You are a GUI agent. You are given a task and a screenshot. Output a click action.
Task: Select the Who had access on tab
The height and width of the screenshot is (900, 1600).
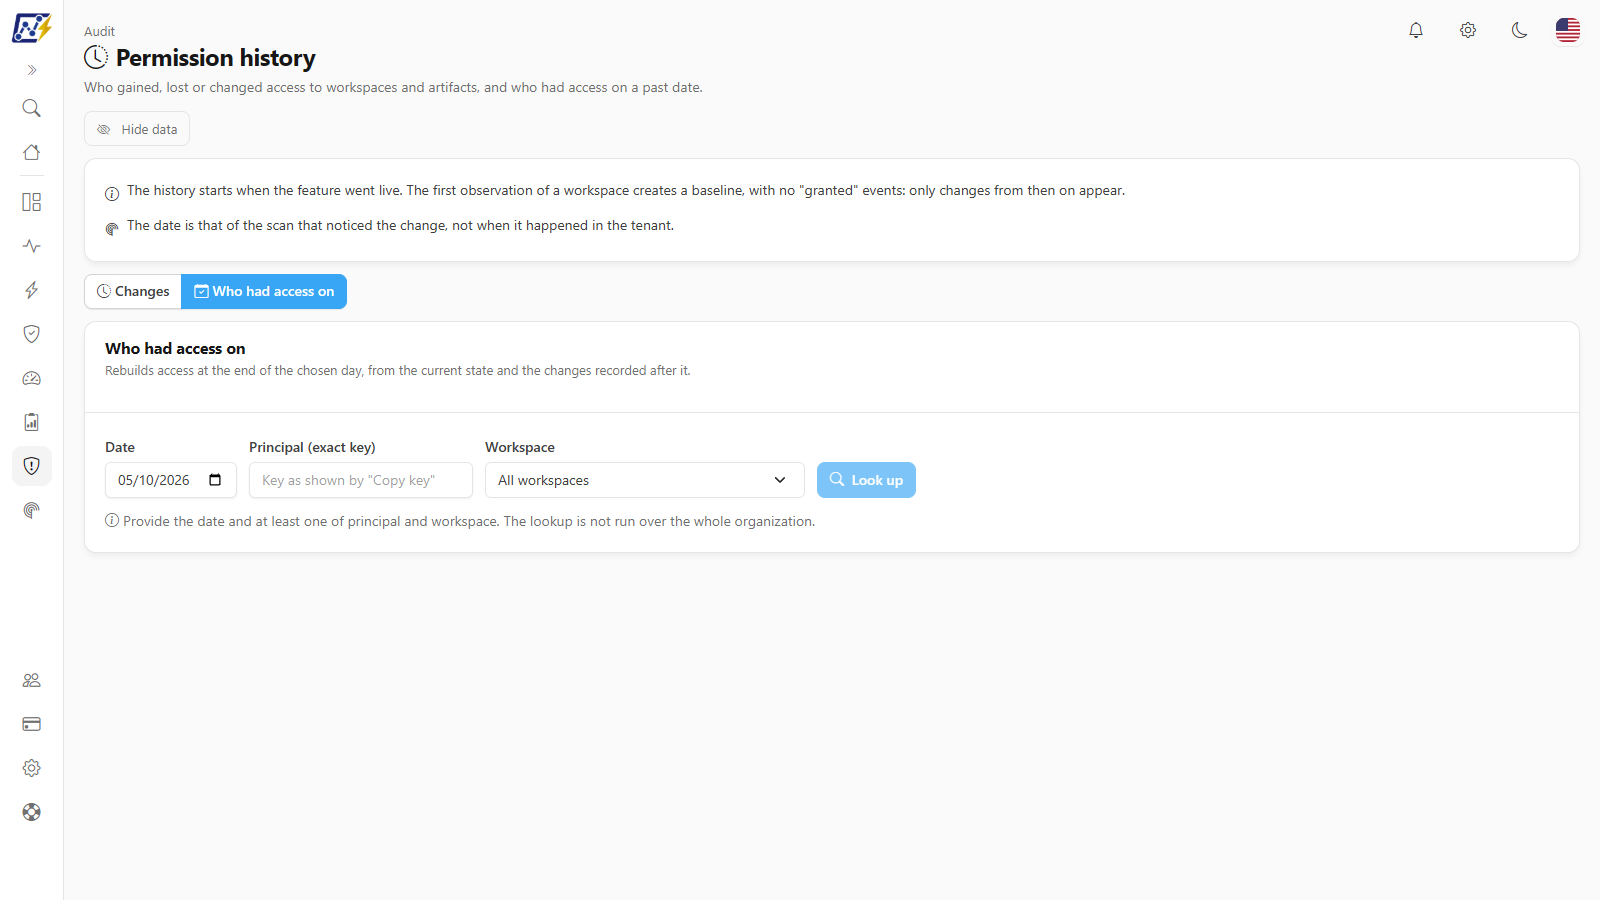pos(264,291)
